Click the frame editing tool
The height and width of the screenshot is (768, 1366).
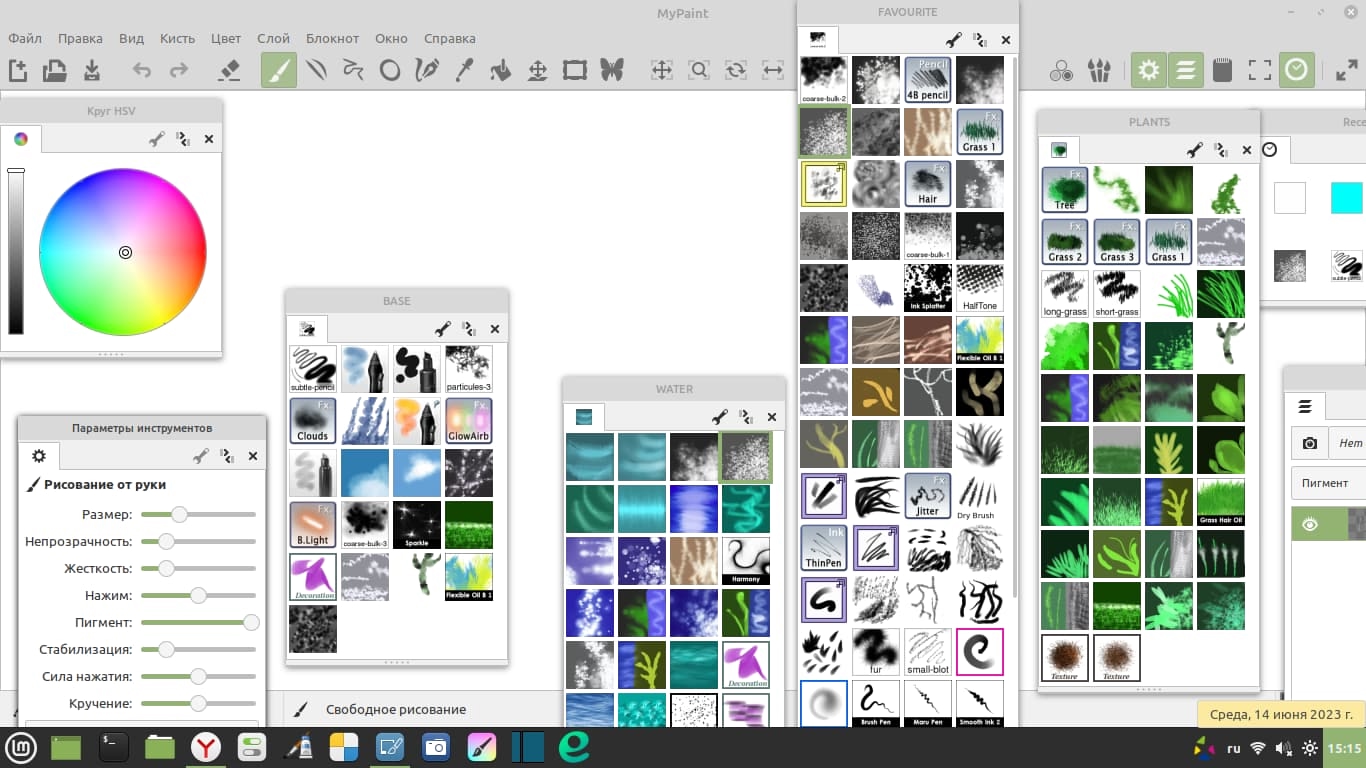click(x=574, y=70)
